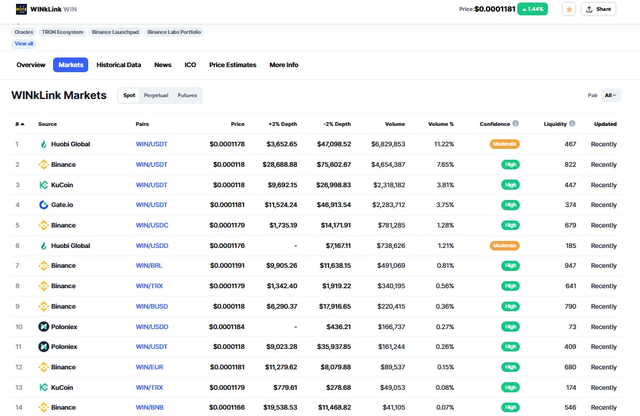Click the Binance logo in WIN/BUSD row
Image resolution: width=640 pixels, height=416 pixels.
[43, 307]
